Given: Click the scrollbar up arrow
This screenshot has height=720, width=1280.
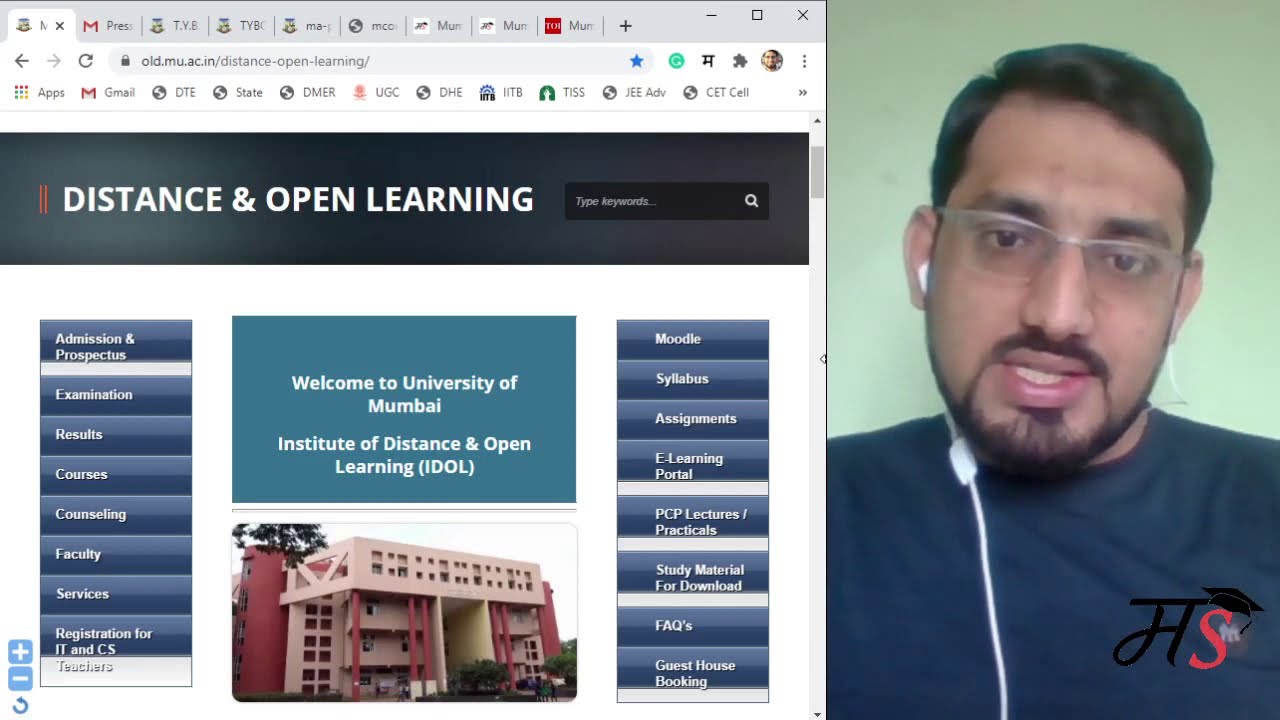Looking at the screenshot, I should click(x=818, y=121).
